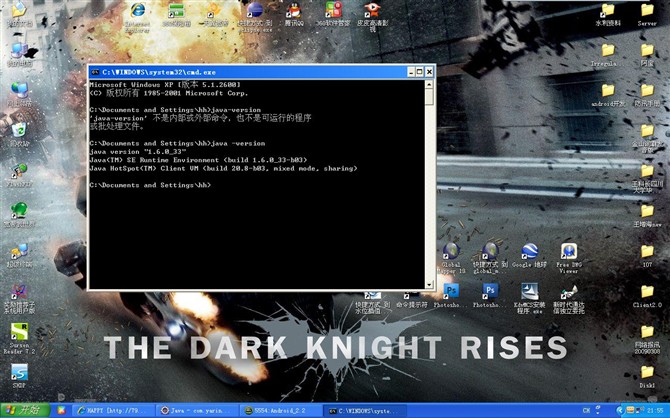This screenshot has width=670, height=418.
Task: Click the 'Java(TM) SE Runtime Environment' line
Action: [198, 160]
